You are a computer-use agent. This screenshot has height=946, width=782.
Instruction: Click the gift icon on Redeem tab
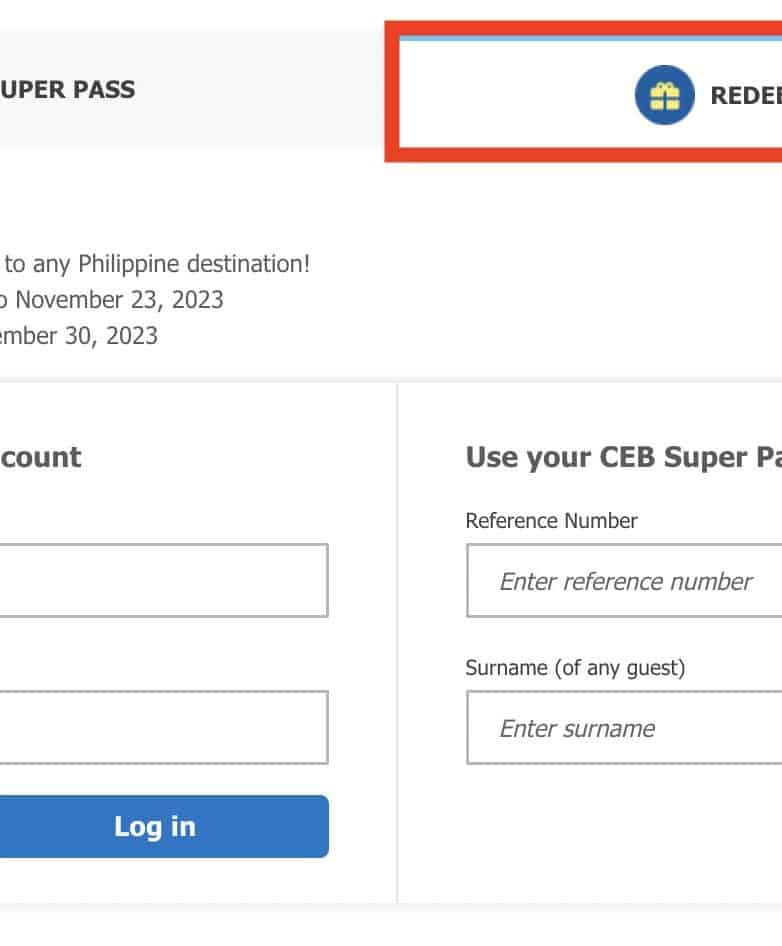tap(664, 95)
